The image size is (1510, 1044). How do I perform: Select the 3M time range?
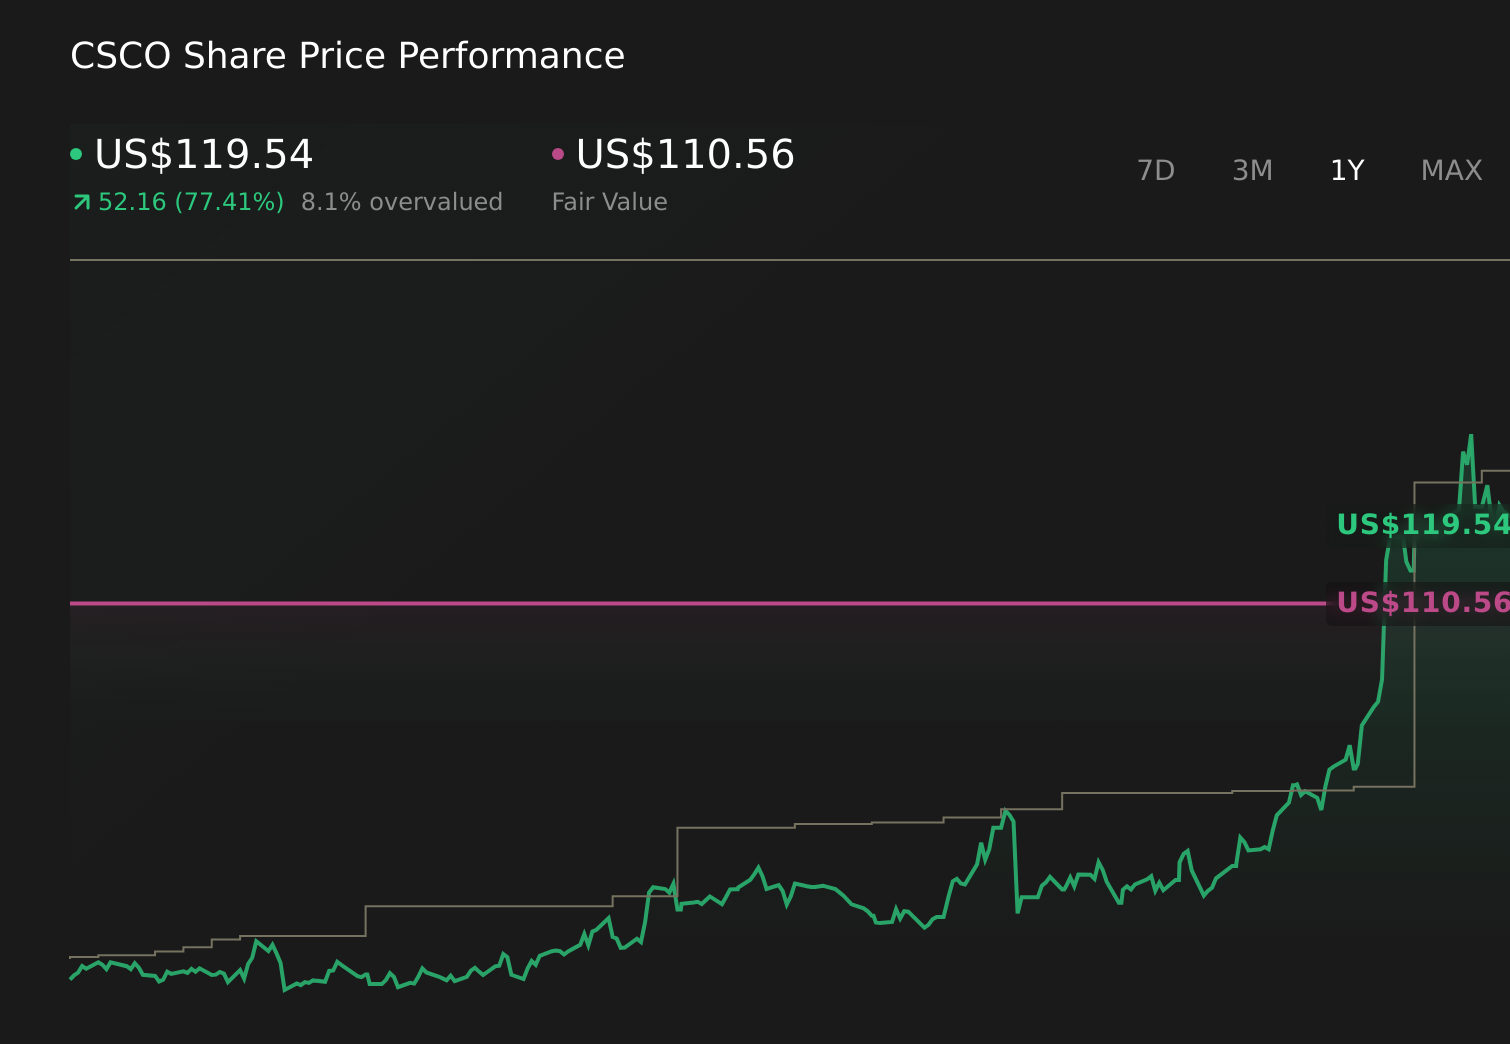tap(1252, 171)
